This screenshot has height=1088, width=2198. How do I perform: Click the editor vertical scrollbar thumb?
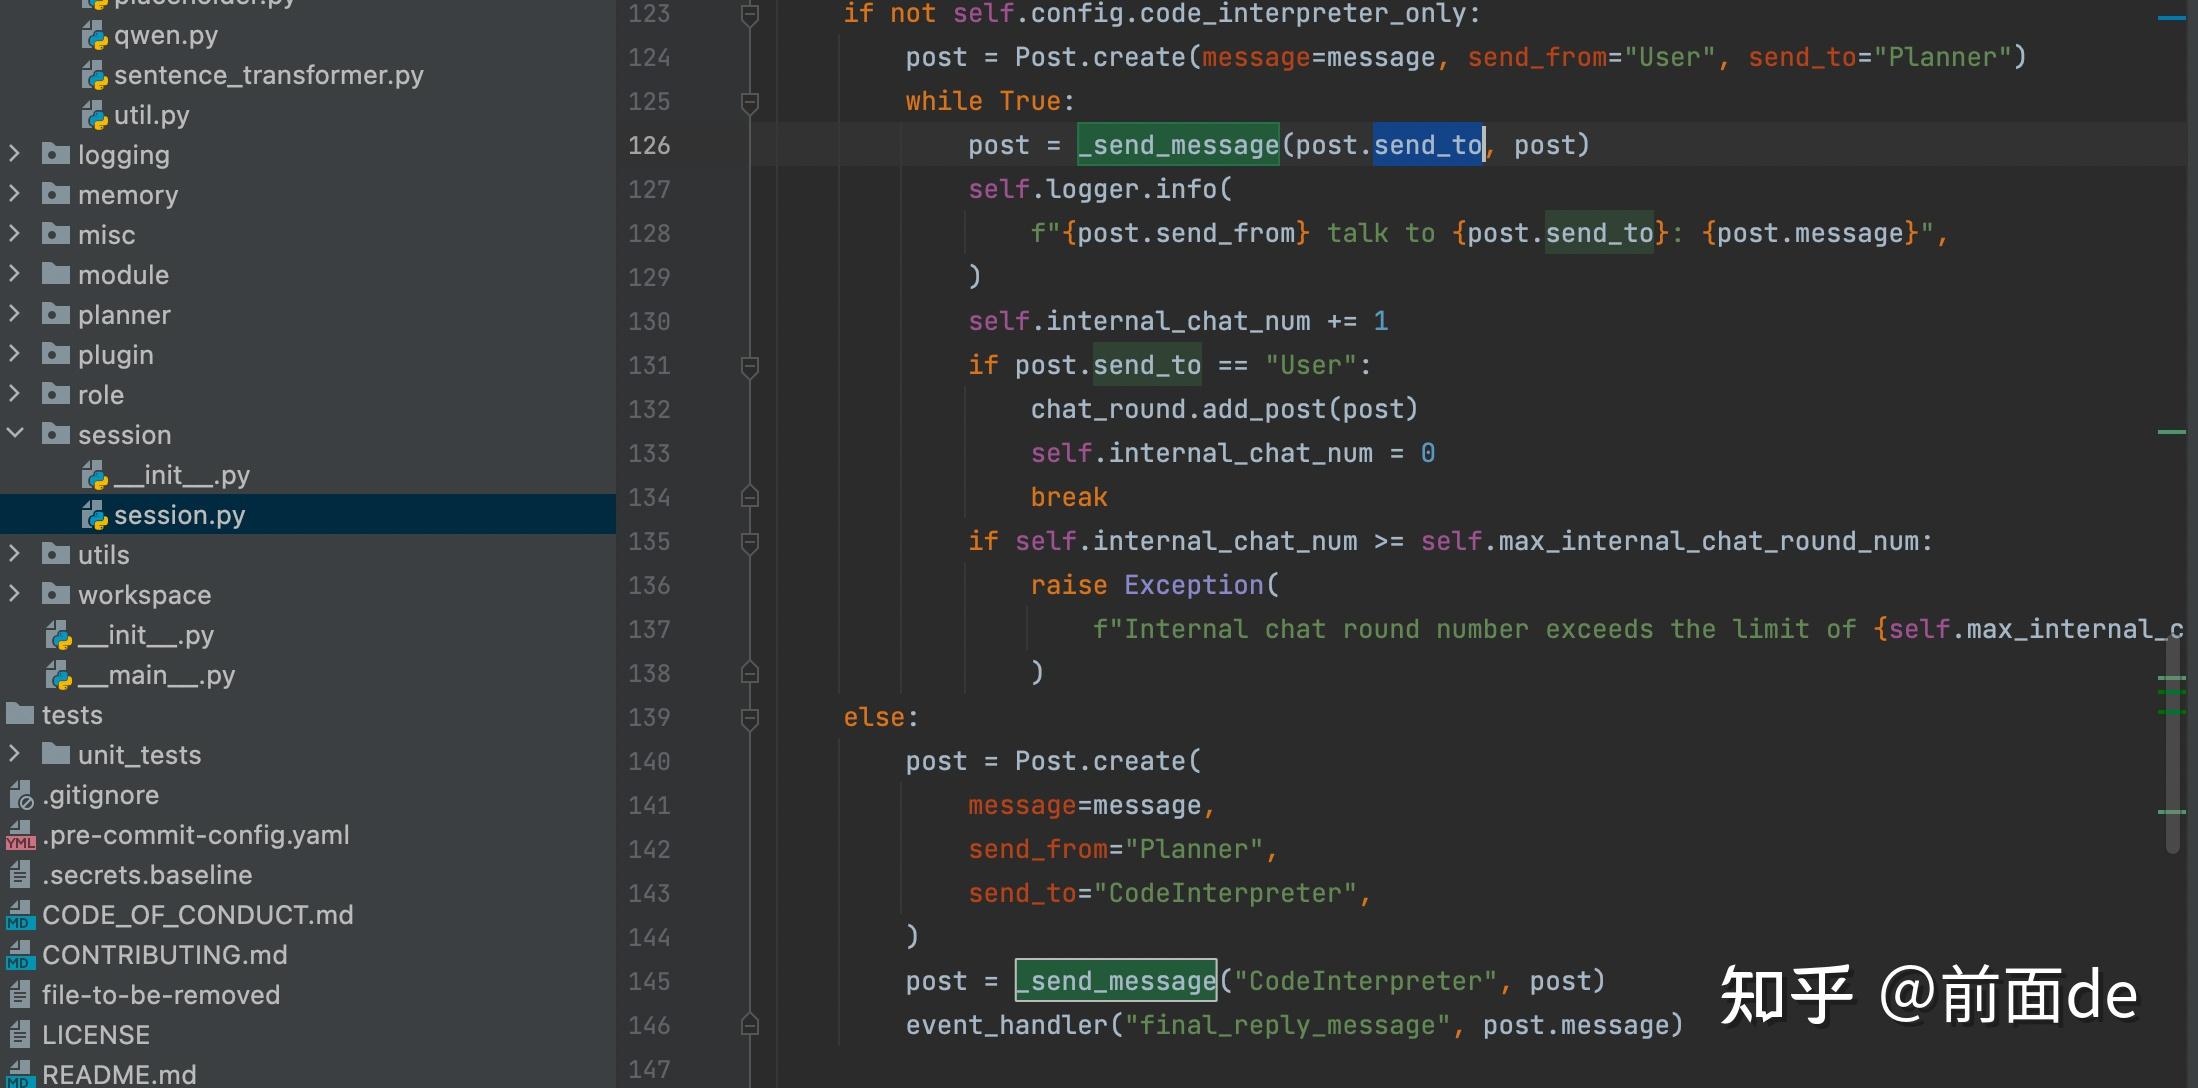[2172, 745]
